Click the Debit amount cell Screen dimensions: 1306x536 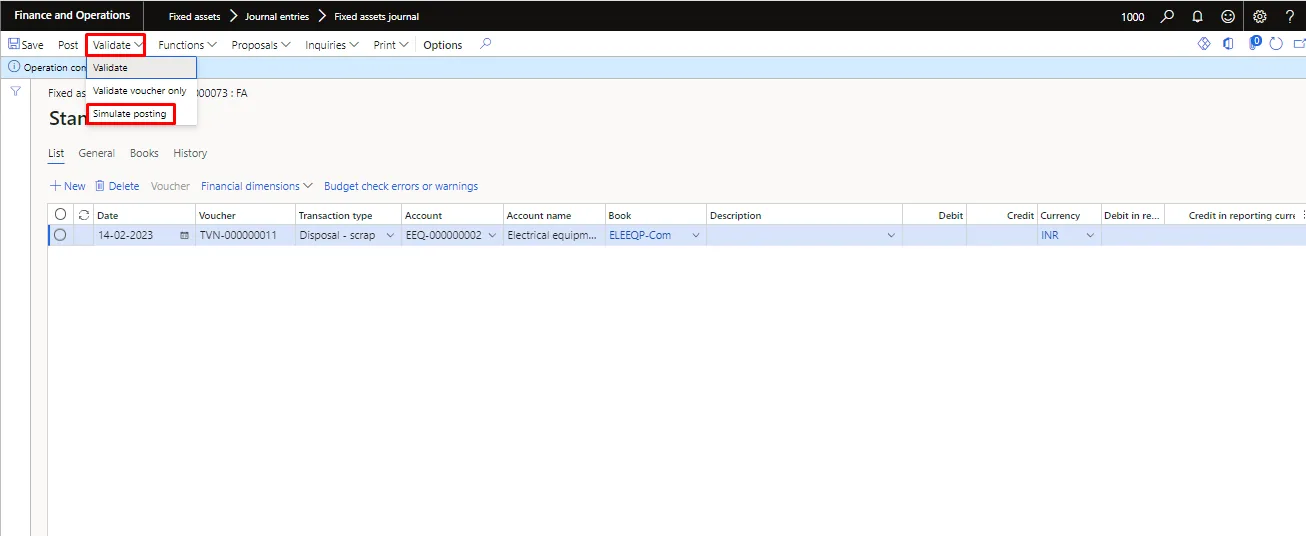pyautogui.click(x=934, y=236)
